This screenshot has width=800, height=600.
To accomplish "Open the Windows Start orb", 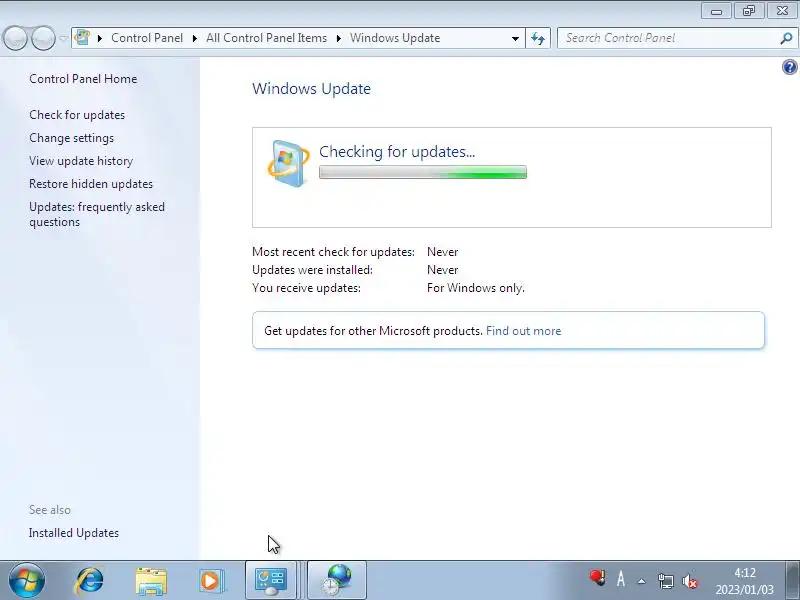I will tap(27, 581).
